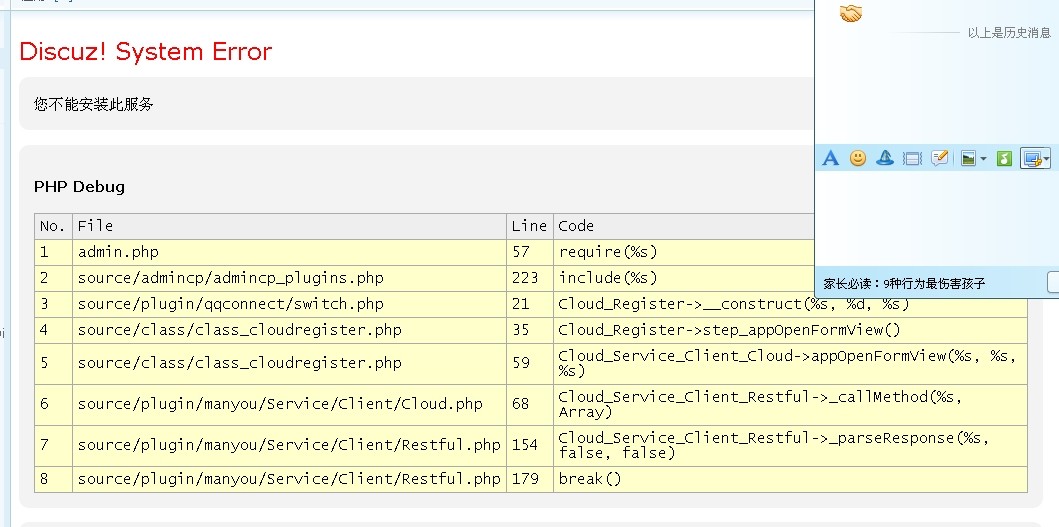Screen dimensions: 1059x527
Task: Click the send picture icon
Action: [x=969, y=159]
